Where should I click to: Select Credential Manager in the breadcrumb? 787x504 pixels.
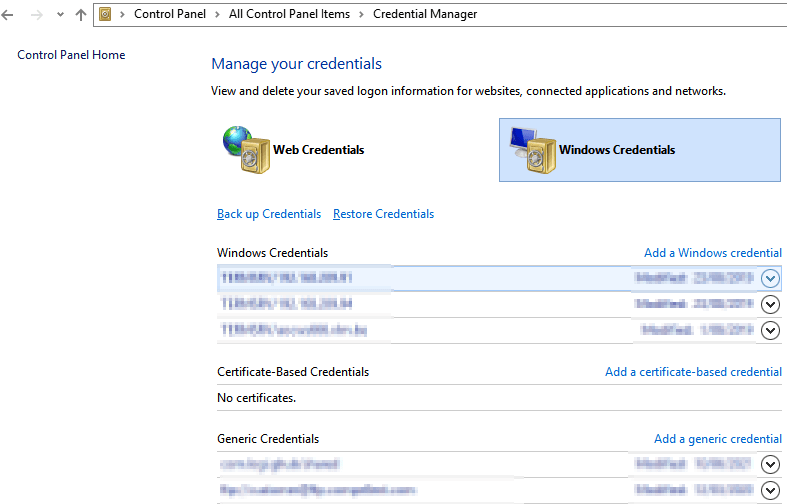425,14
